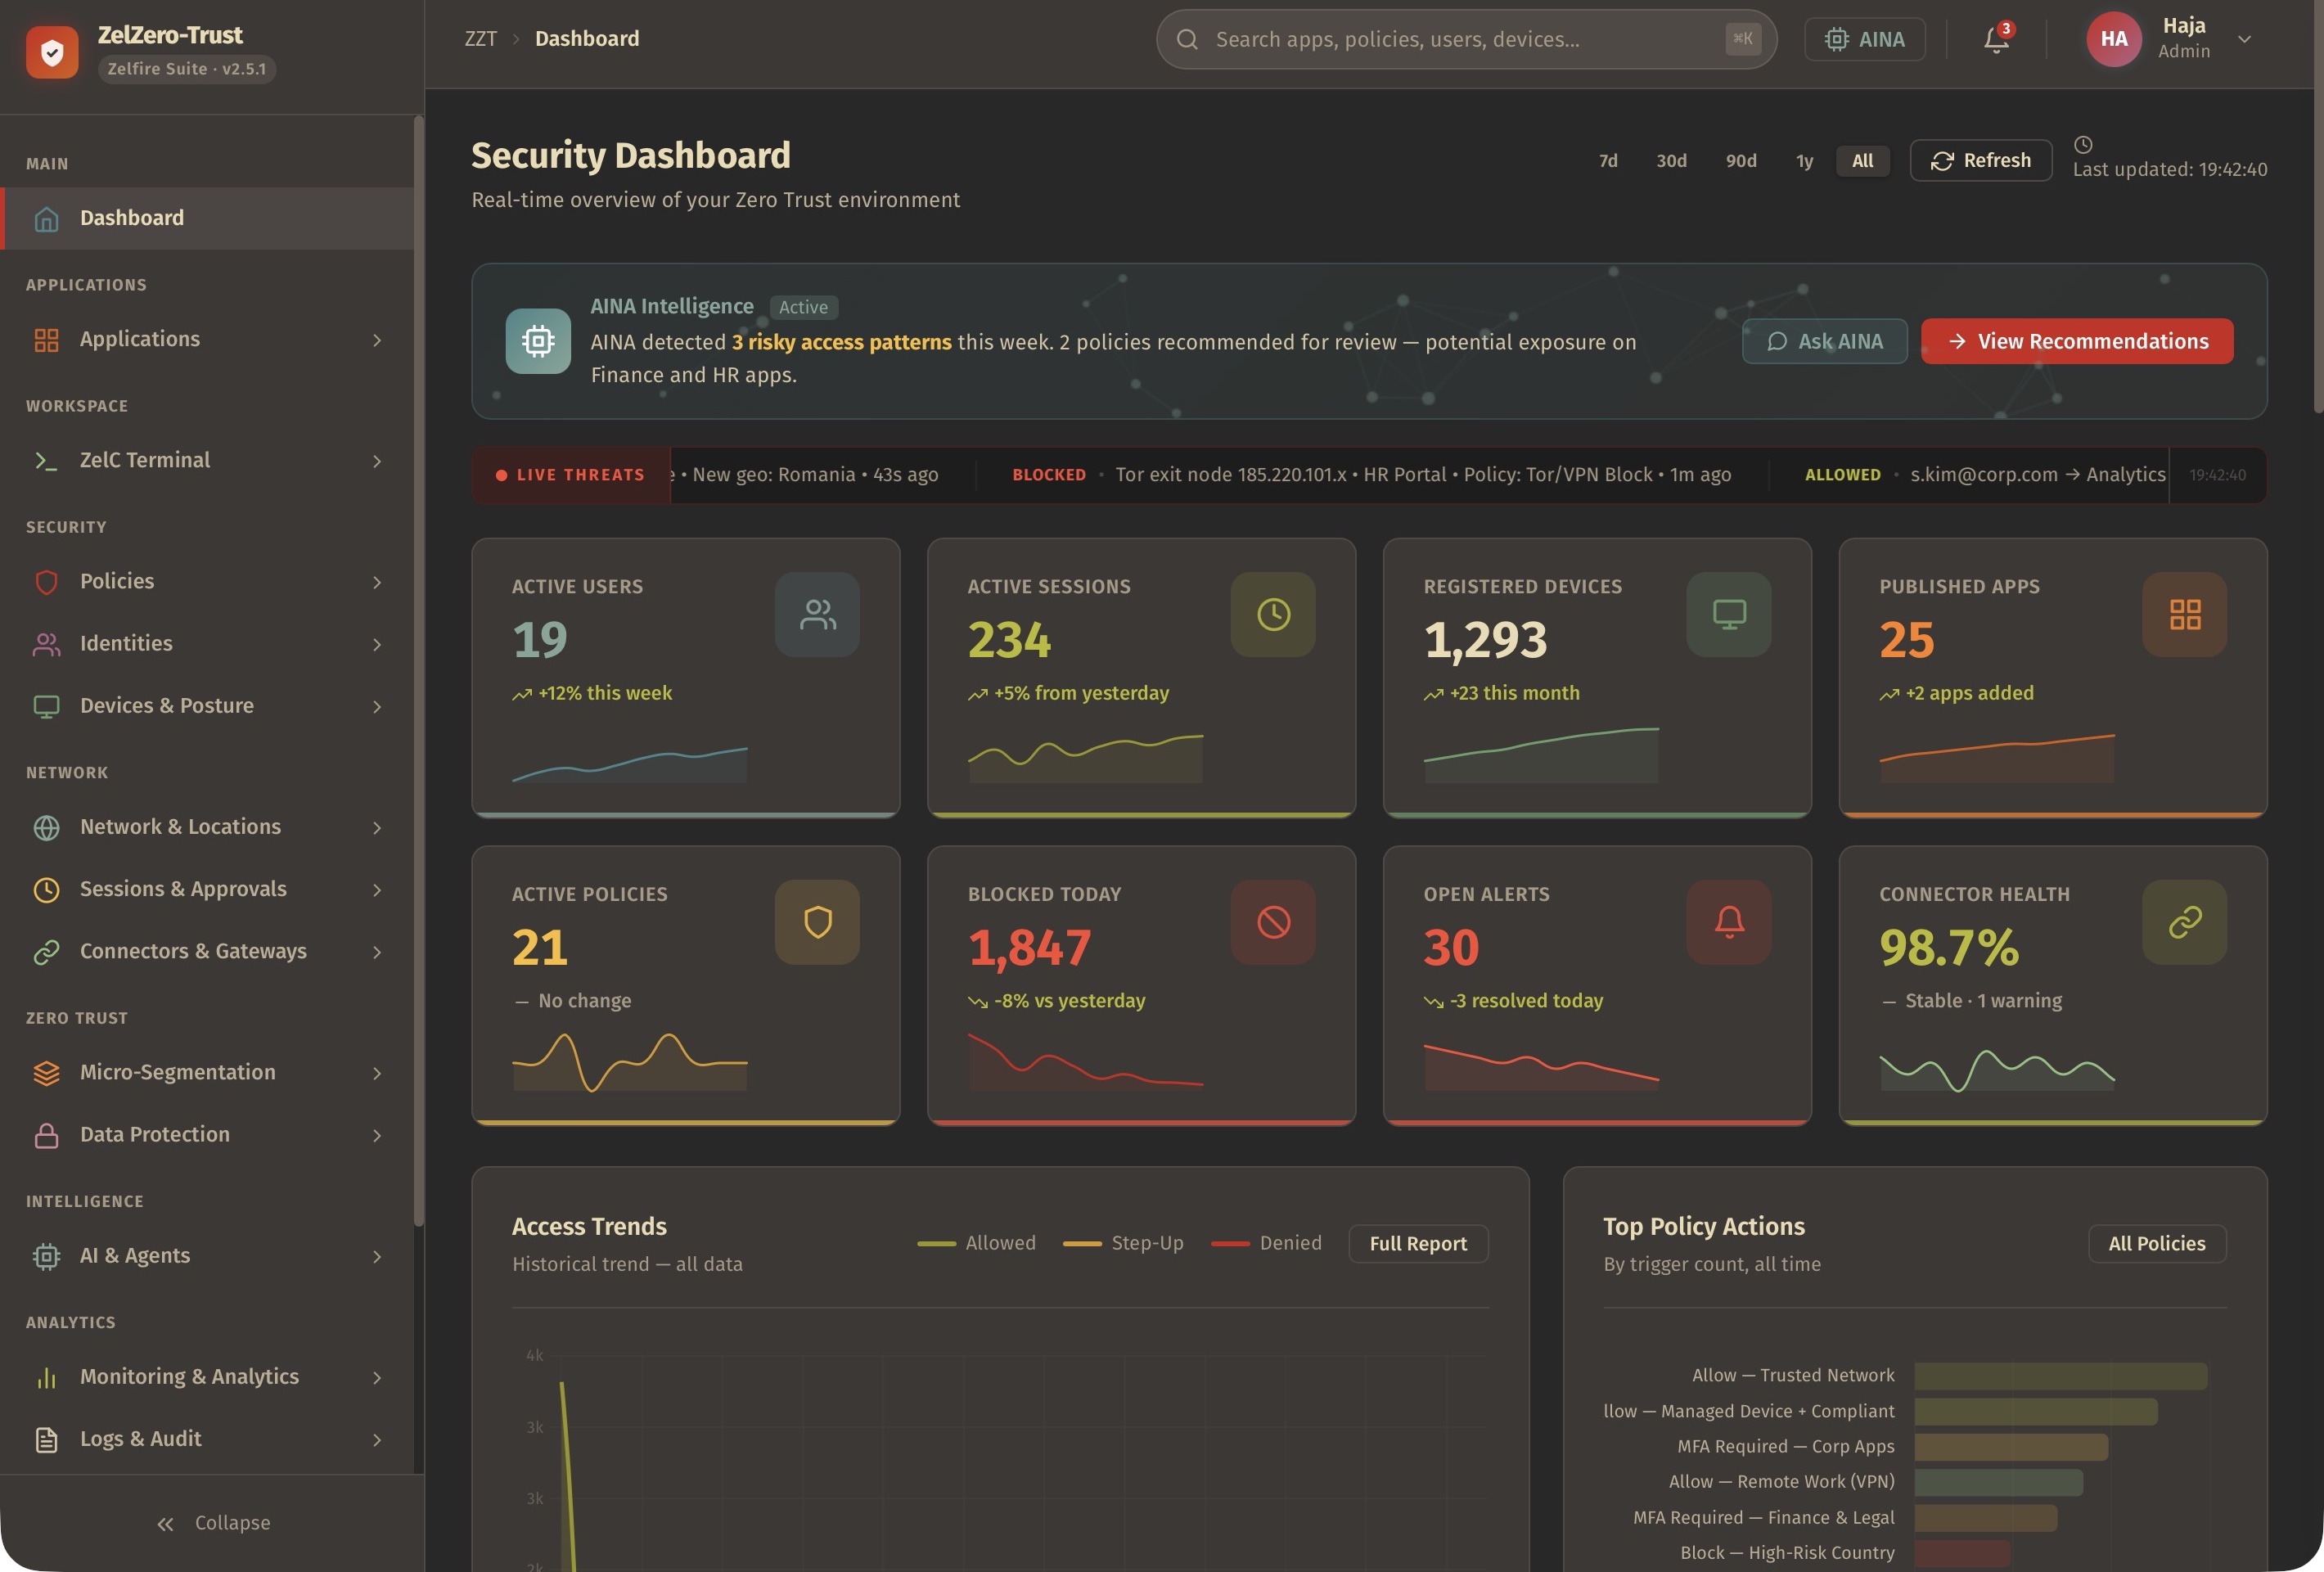Click the Open Alerts bell icon

[1729, 922]
